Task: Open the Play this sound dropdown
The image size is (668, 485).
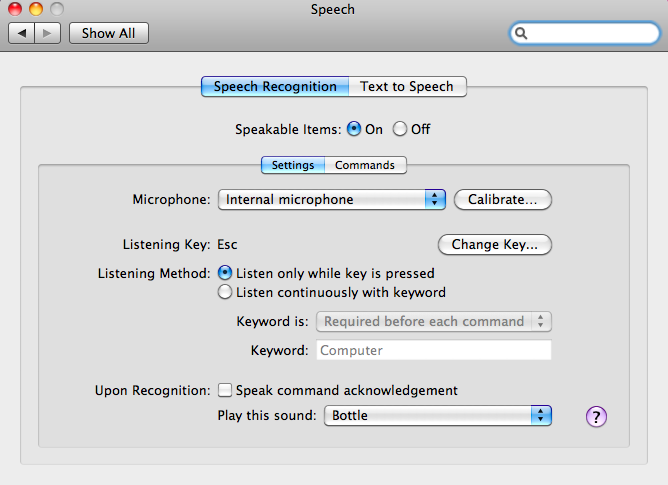Action: (x=437, y=415)
